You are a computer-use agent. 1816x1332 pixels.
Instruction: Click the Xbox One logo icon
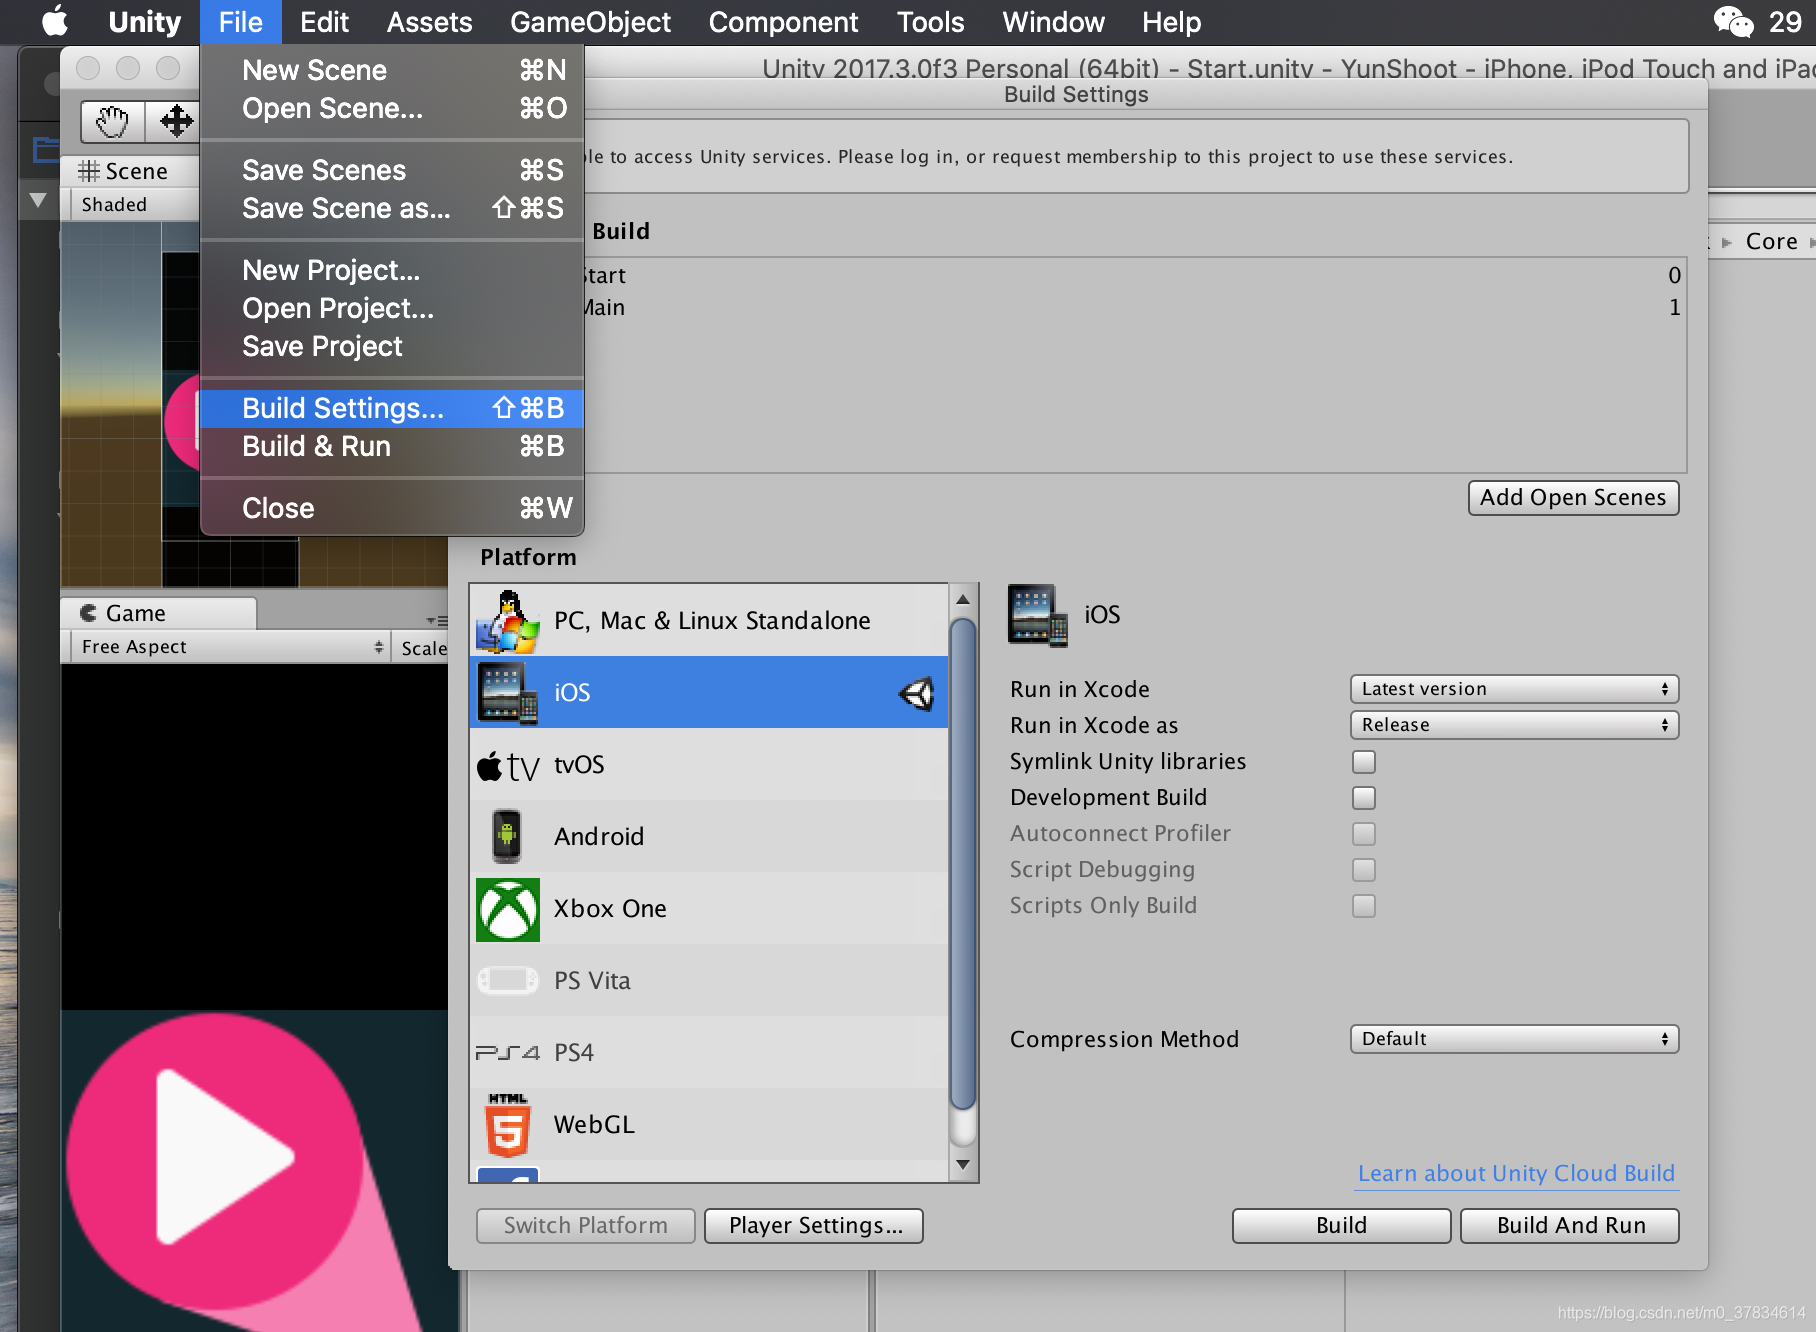(x=508, y=909)
